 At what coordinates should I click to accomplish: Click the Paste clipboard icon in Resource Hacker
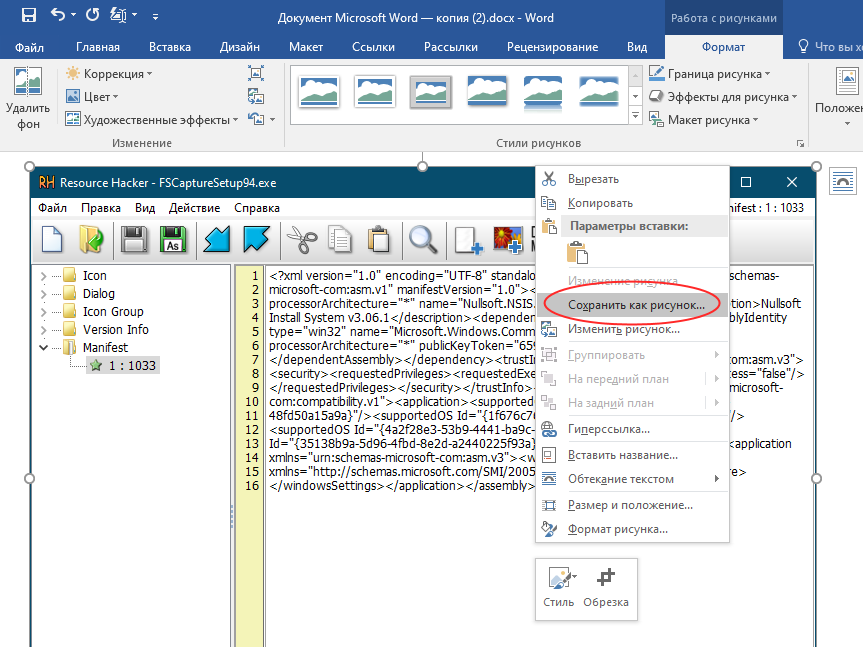pos(379,240)
